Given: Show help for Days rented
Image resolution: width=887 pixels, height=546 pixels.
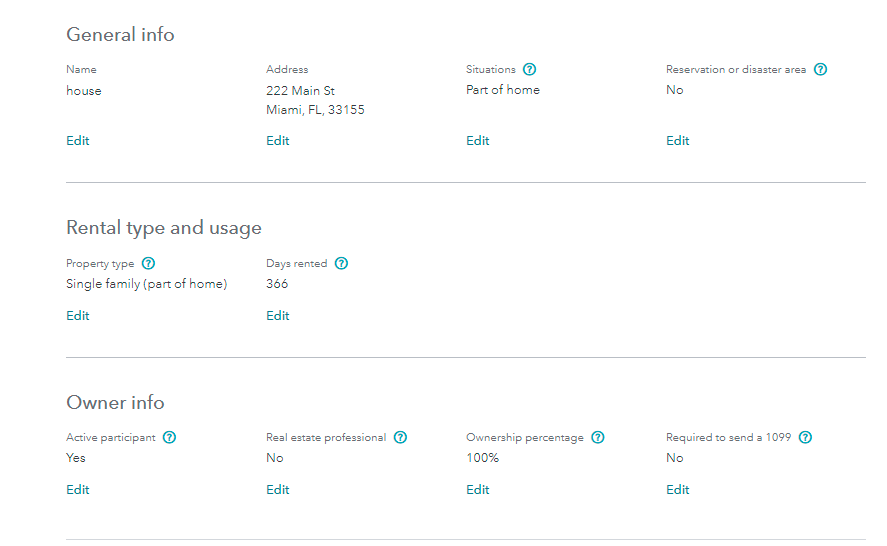Looking at the screenshot, I should pyautogui.click(x=341, y=264).
